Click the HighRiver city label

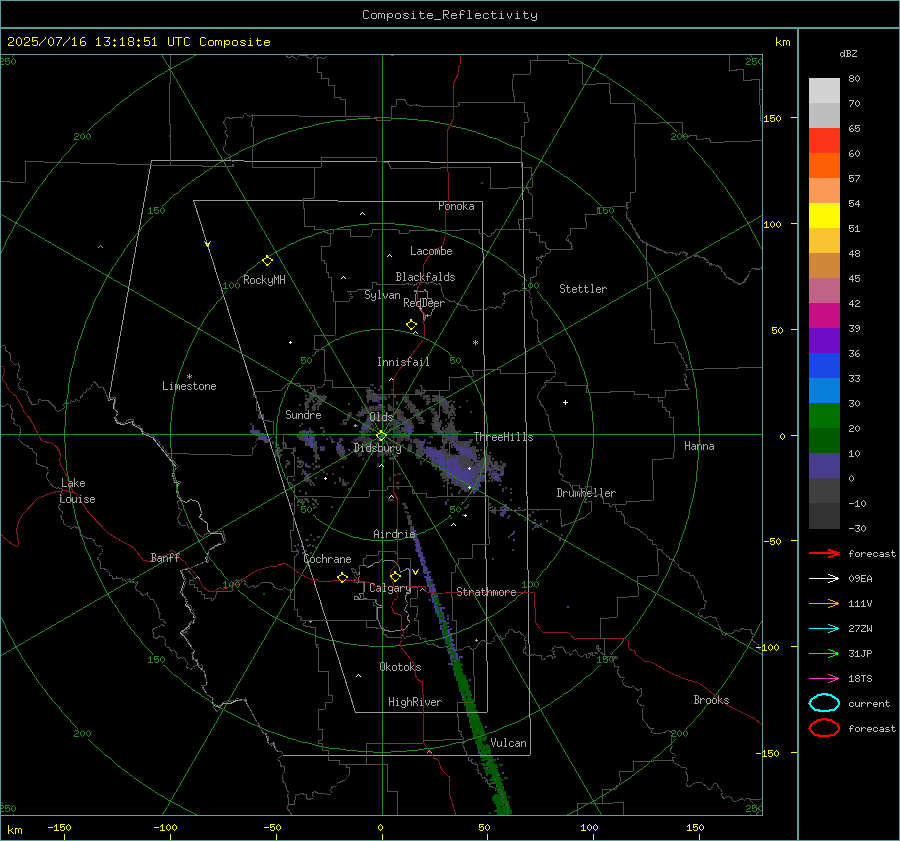click(415, 702)
